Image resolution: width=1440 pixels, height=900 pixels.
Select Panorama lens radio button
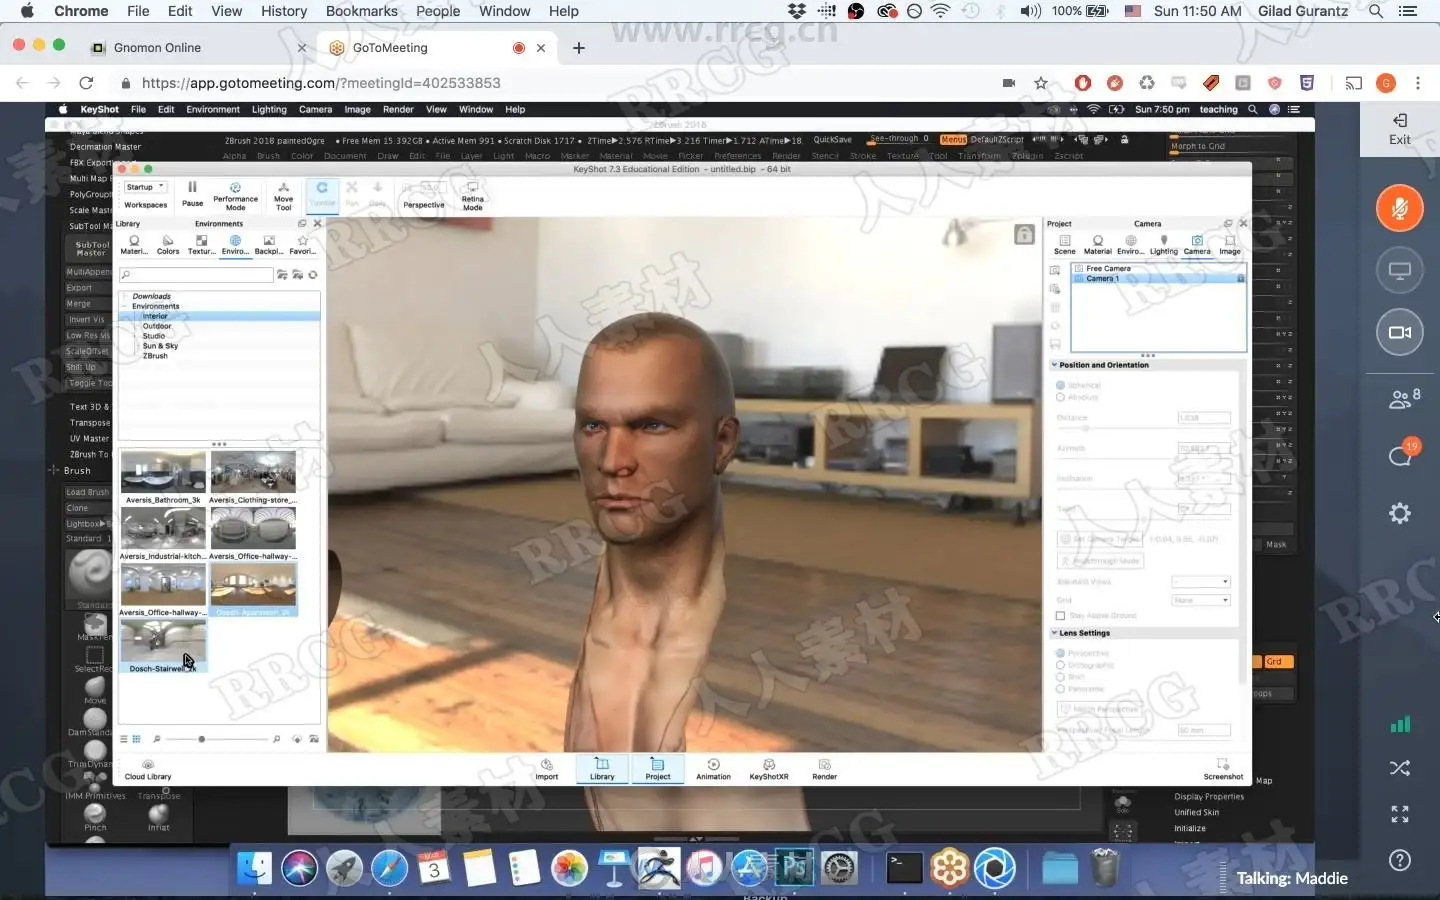[x=1060, y=689]
